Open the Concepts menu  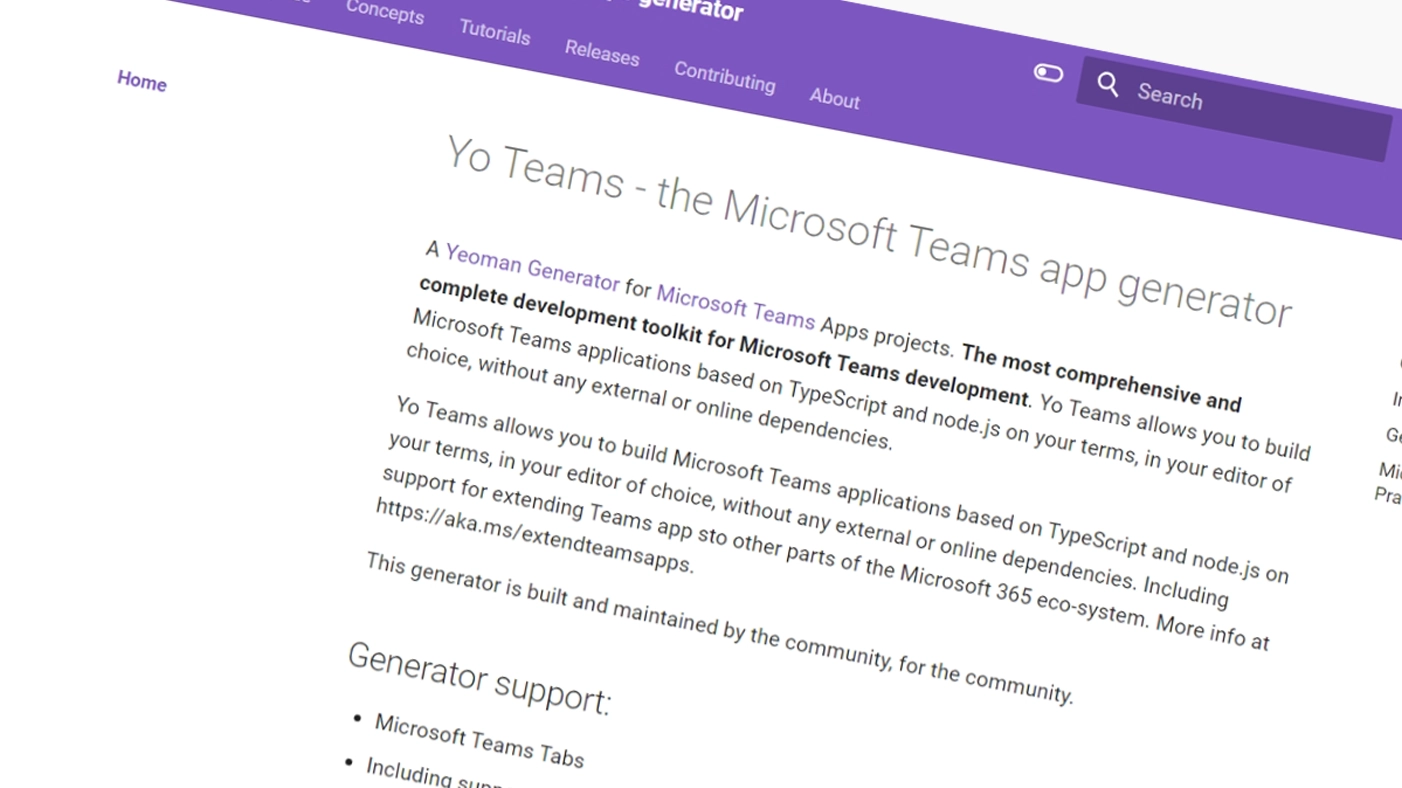(385, 12)
